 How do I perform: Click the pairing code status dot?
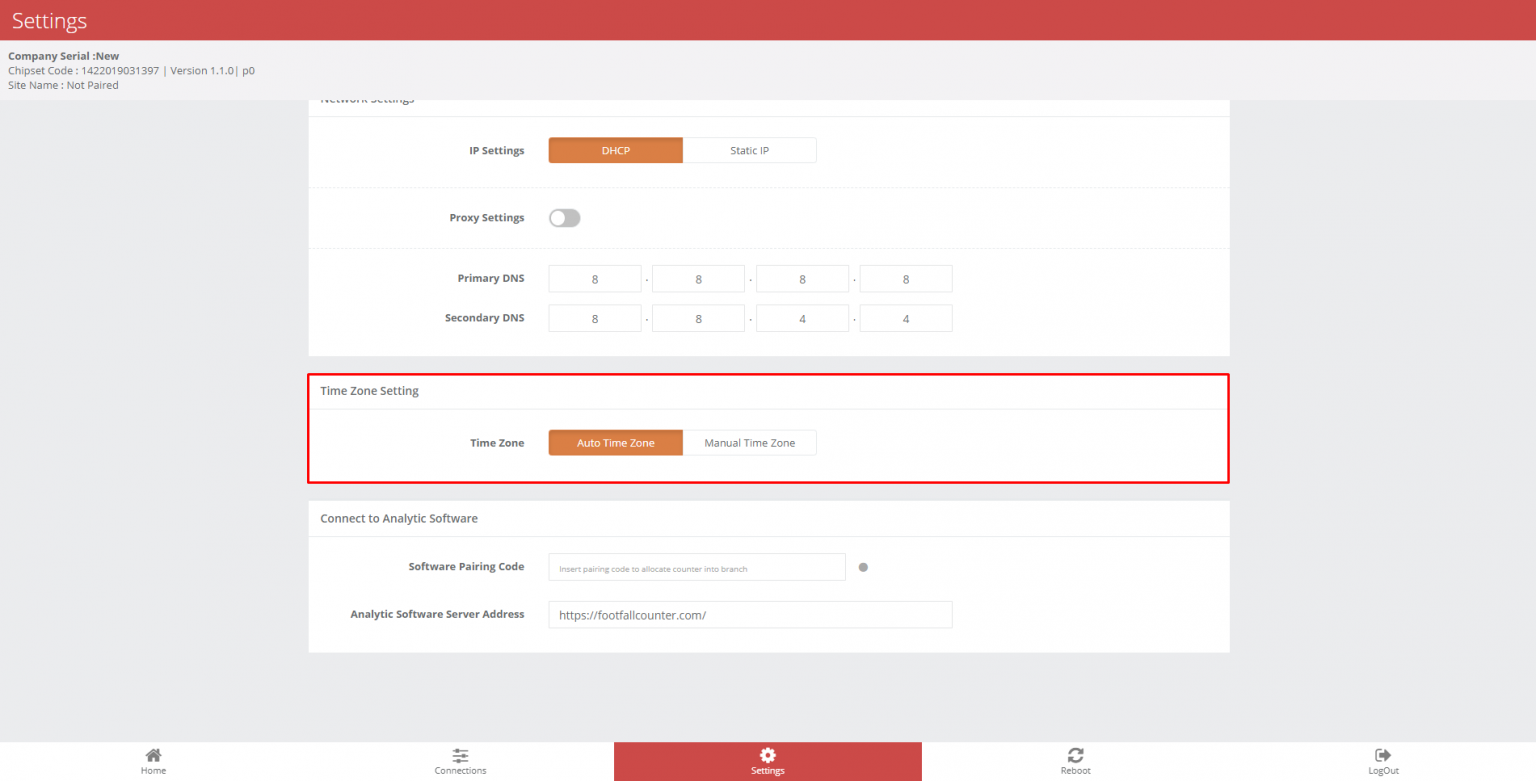pos(863,567)
